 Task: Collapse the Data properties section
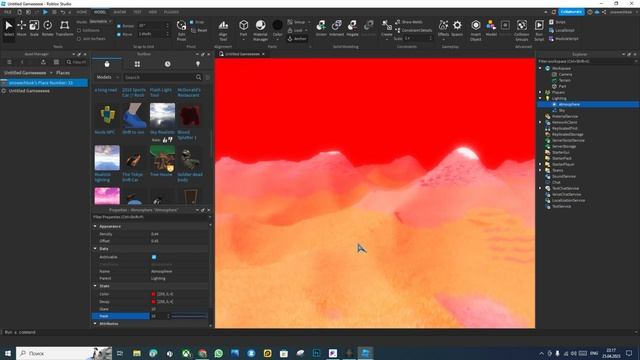click(95, 249)
